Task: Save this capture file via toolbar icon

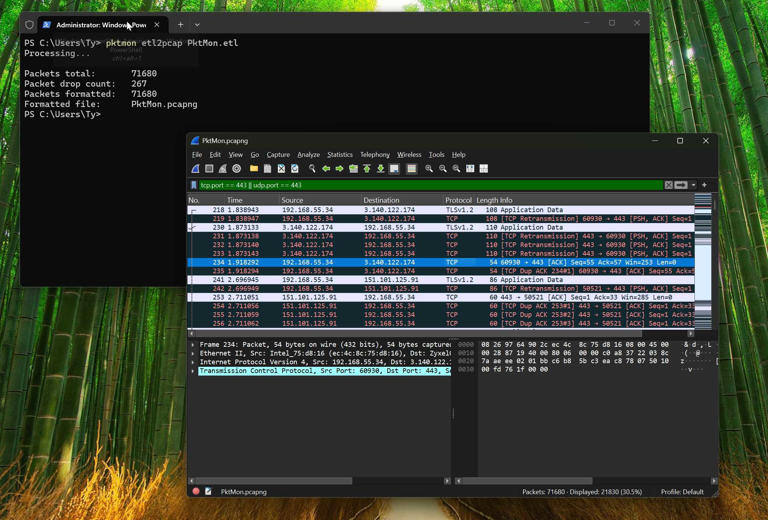Action: tap(267, 168)
